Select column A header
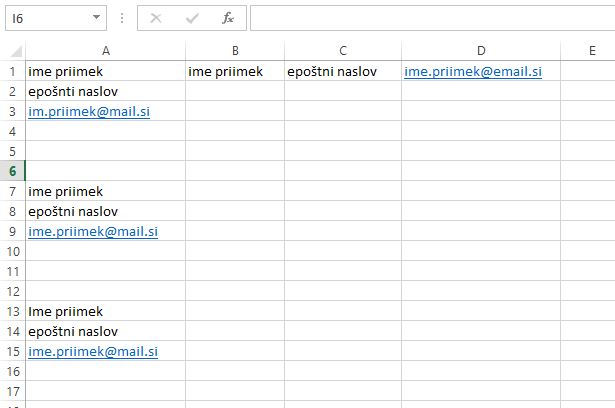The width and height of the screenshot is (615, 408). (106, 51)
